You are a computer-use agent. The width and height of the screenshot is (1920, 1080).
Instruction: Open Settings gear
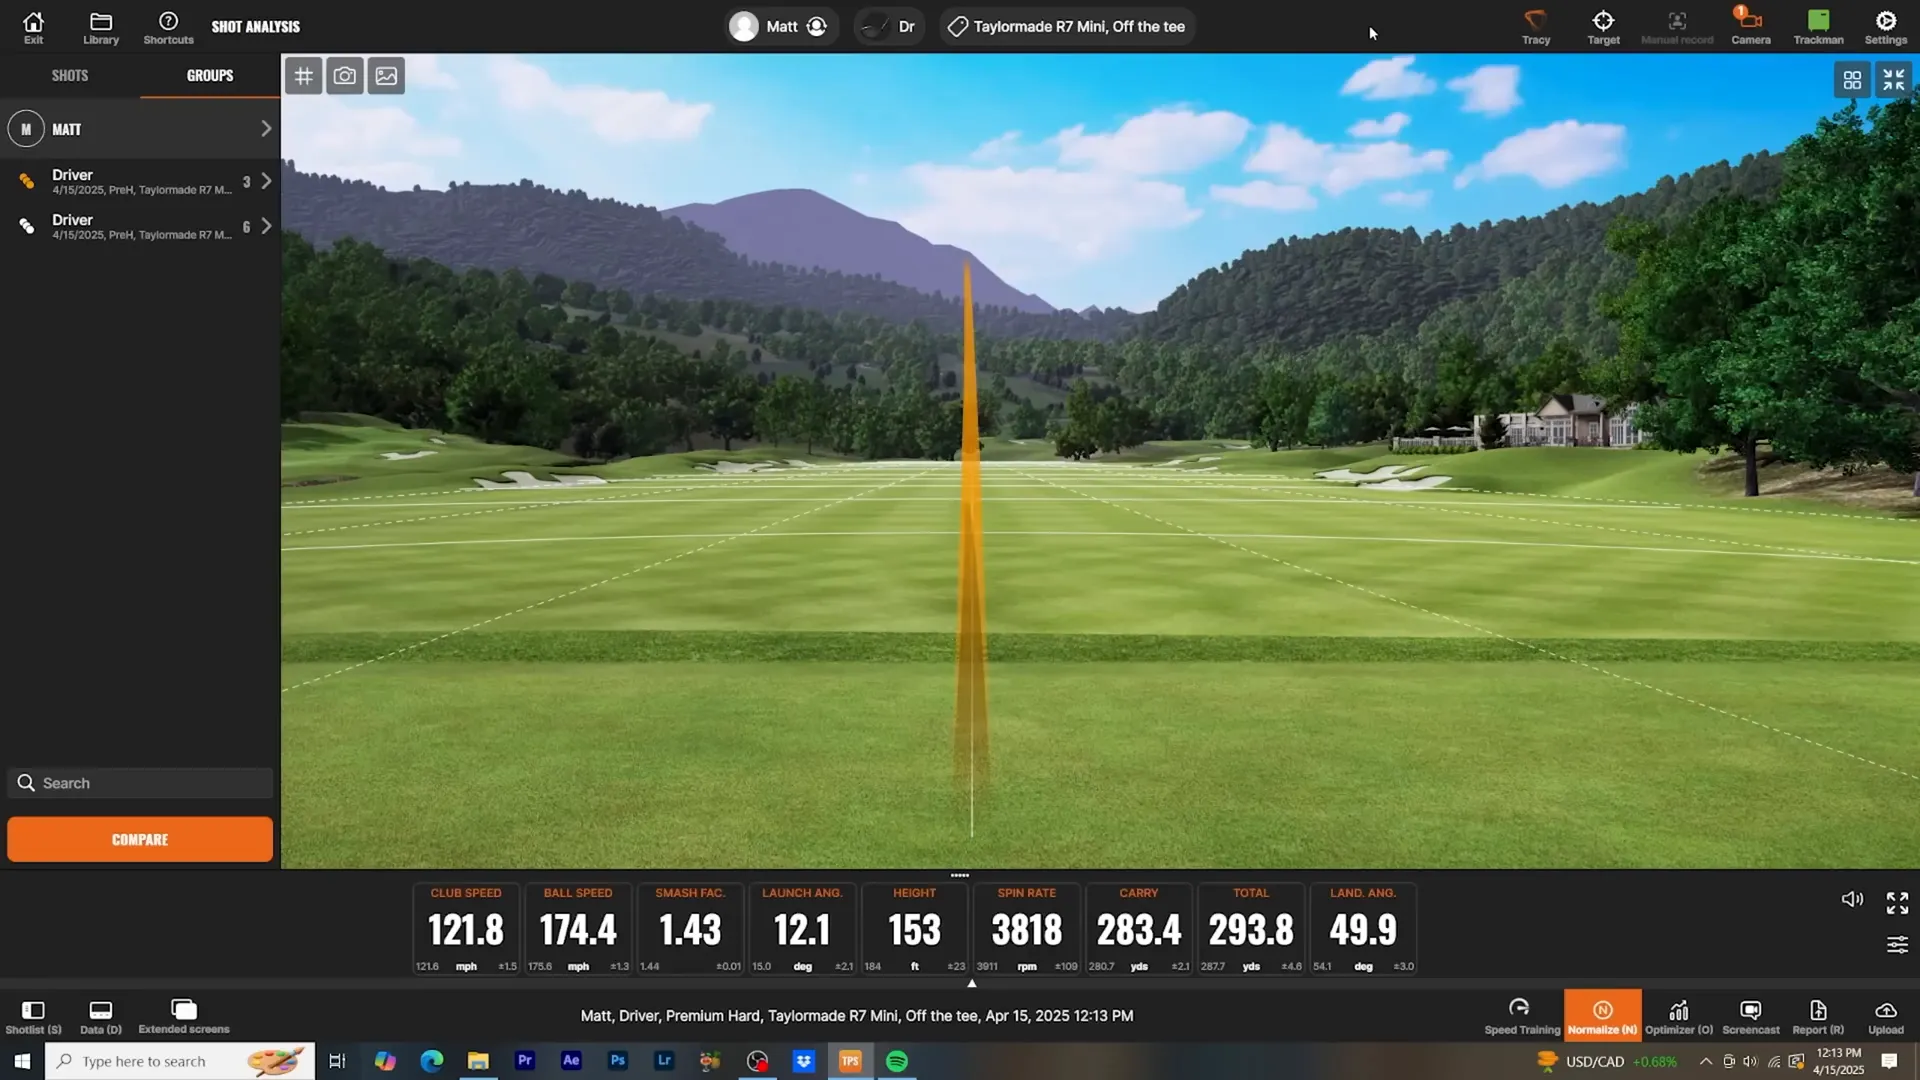(1885, 27)
